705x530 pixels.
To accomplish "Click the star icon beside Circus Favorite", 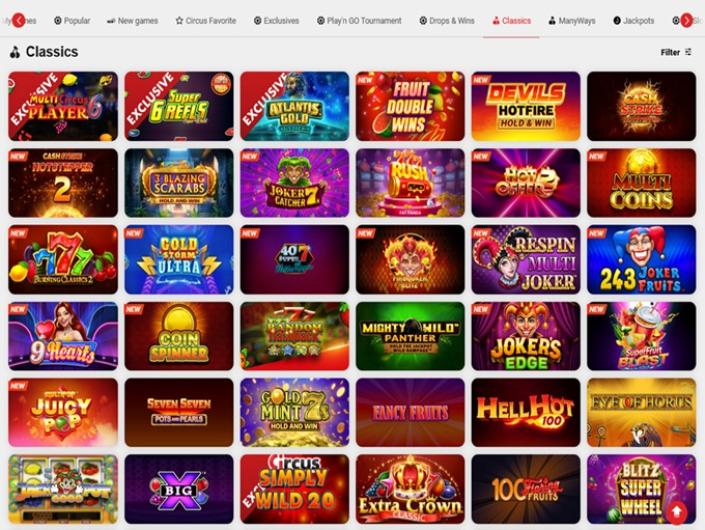I will [179, 21].
